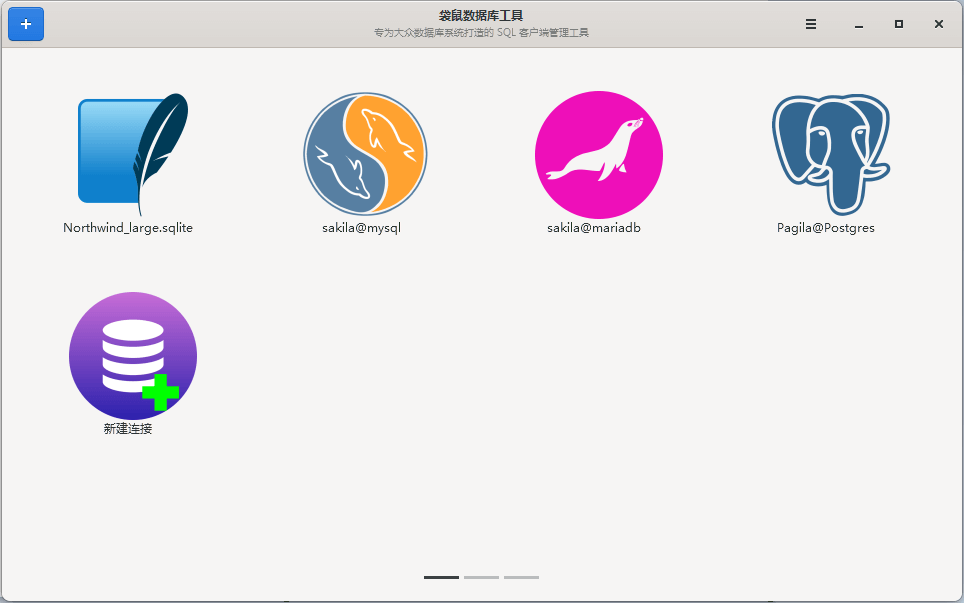Open the hamburger main menu
The height and width of the screenshot is (603, 964).
[x=811, y=24]
